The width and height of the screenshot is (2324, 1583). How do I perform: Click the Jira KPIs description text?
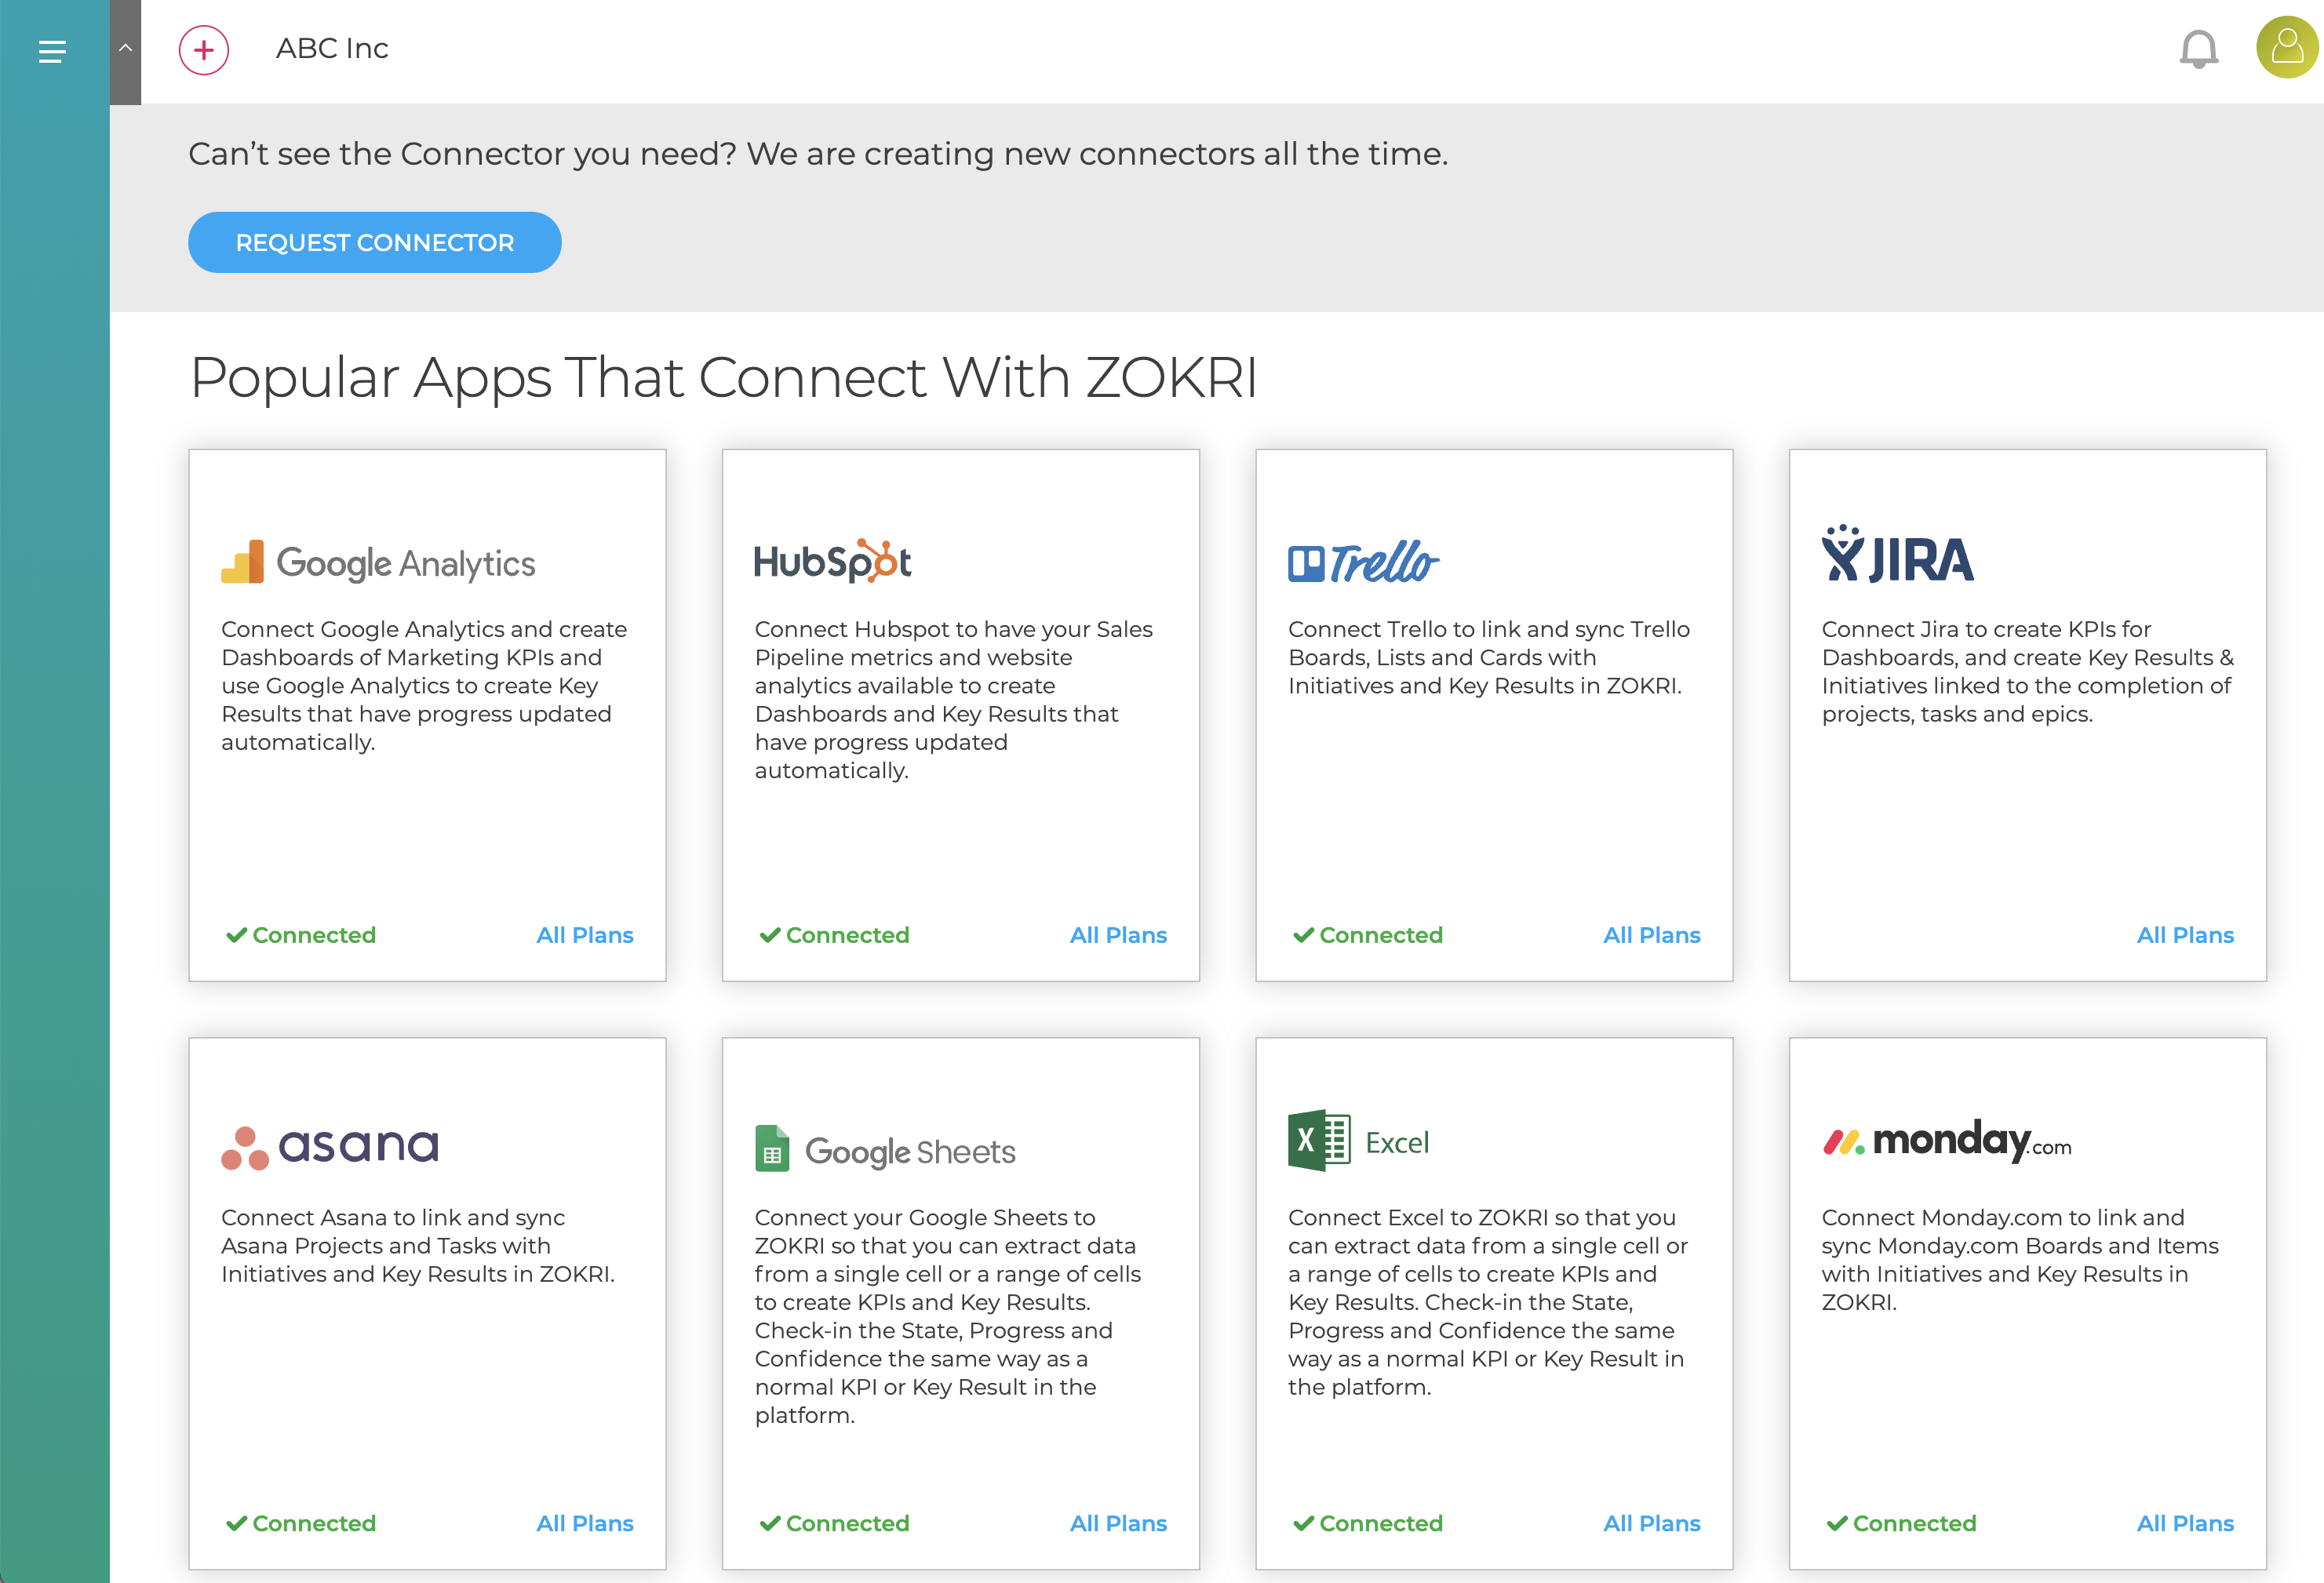click(2027, 671)
